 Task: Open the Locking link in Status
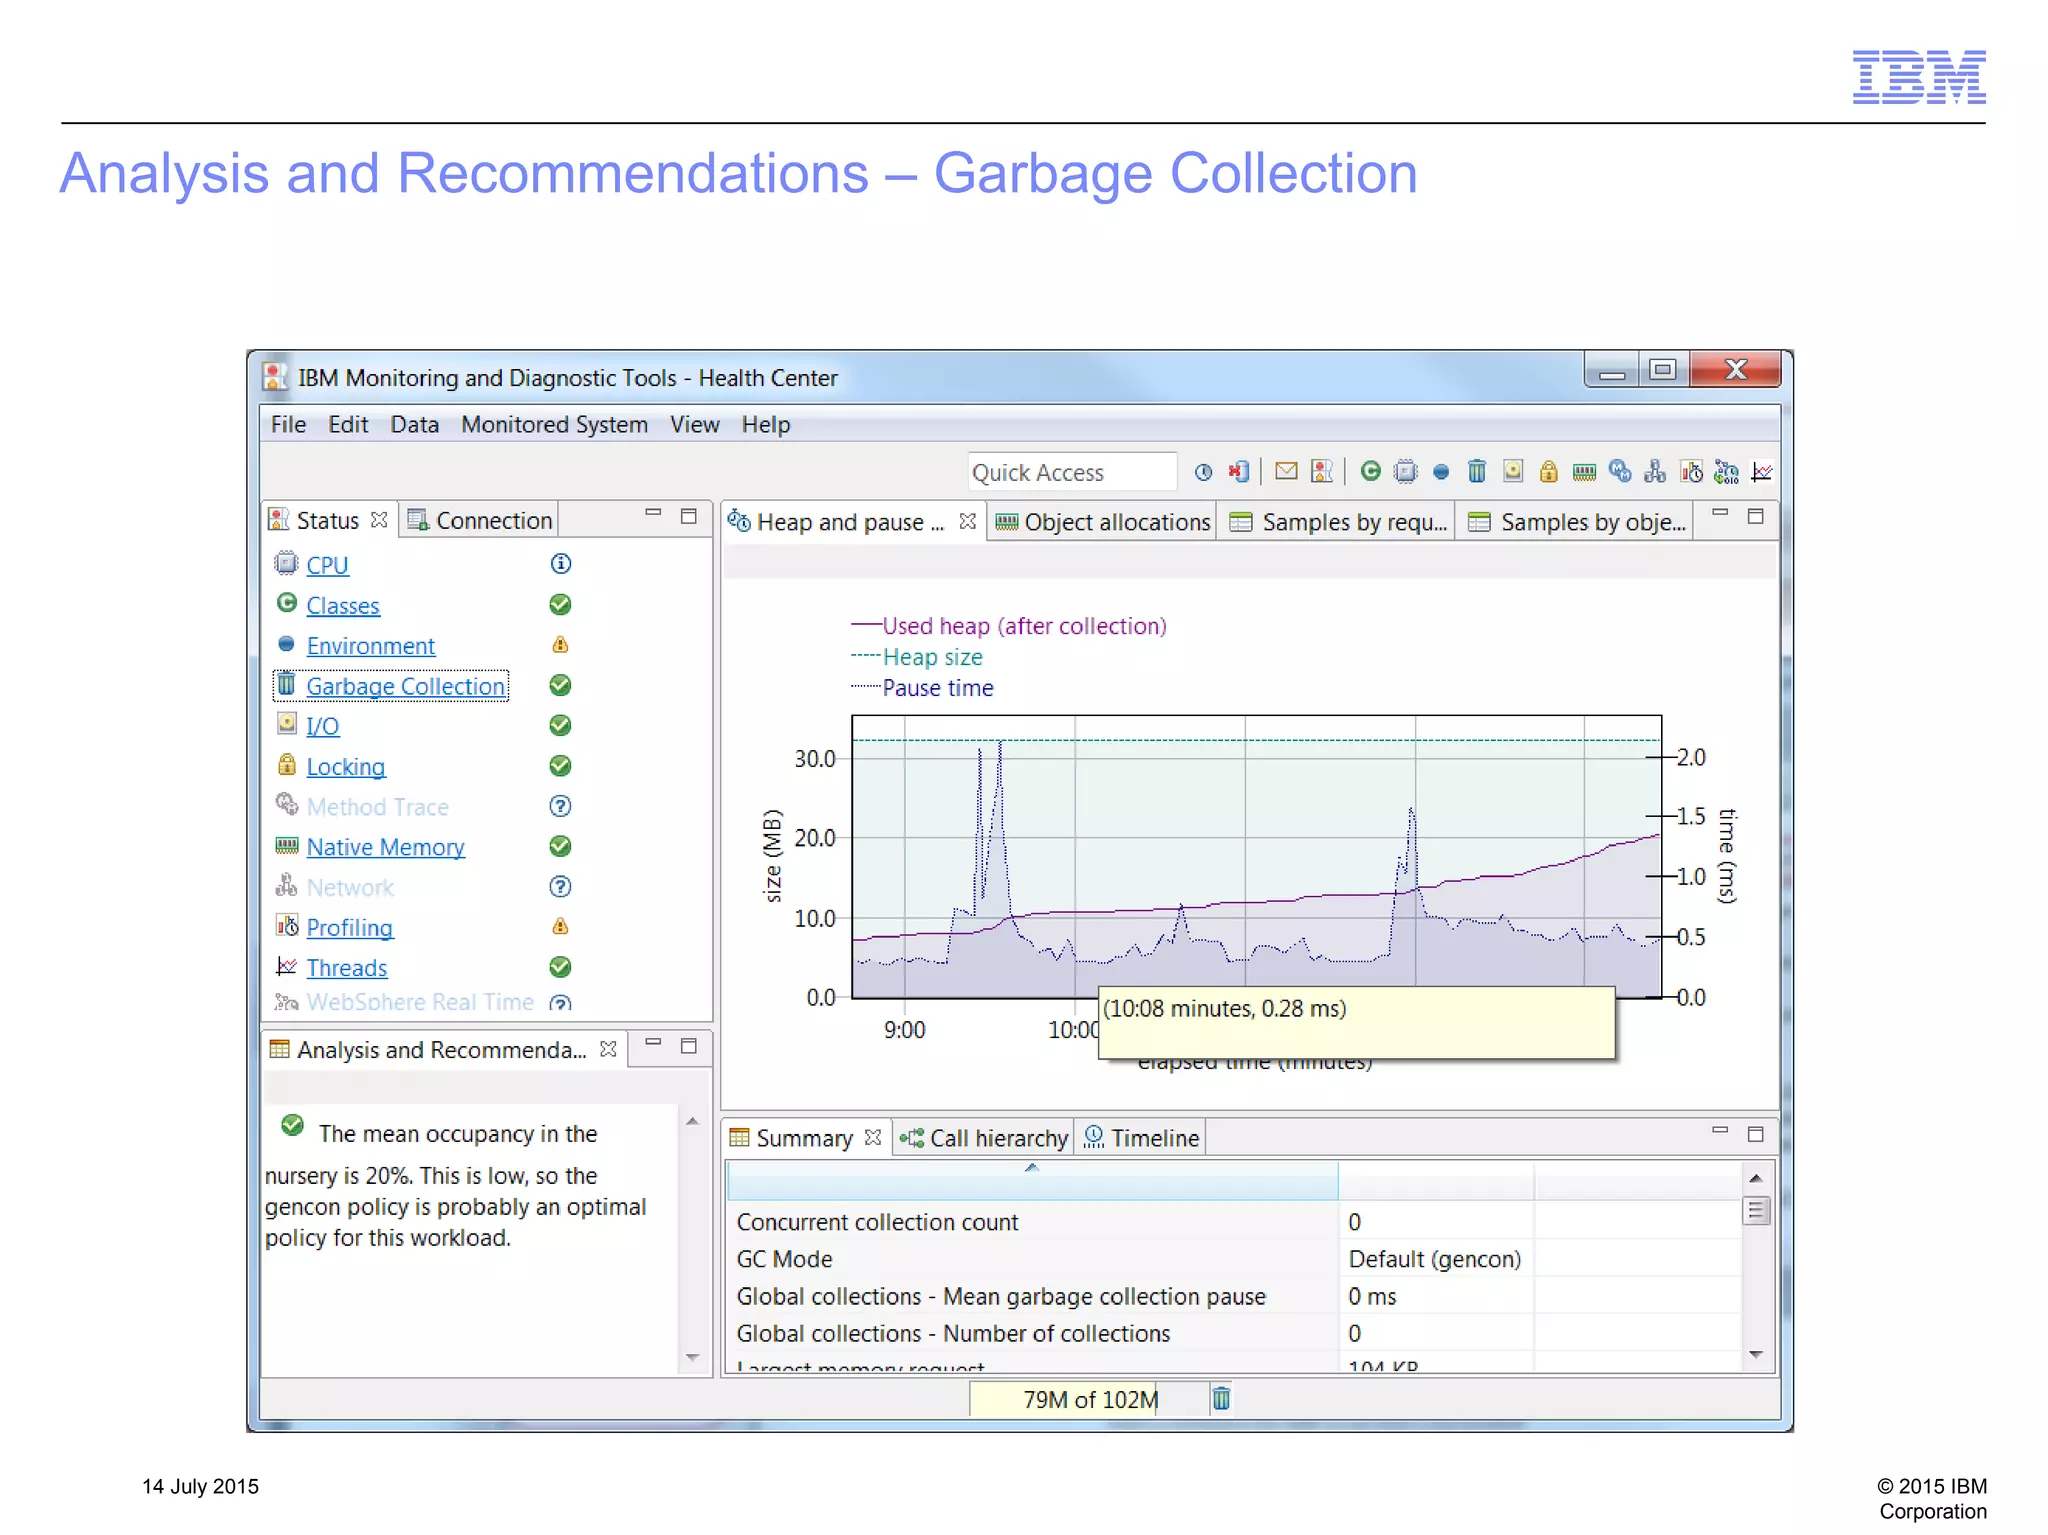tap(346, 767)
